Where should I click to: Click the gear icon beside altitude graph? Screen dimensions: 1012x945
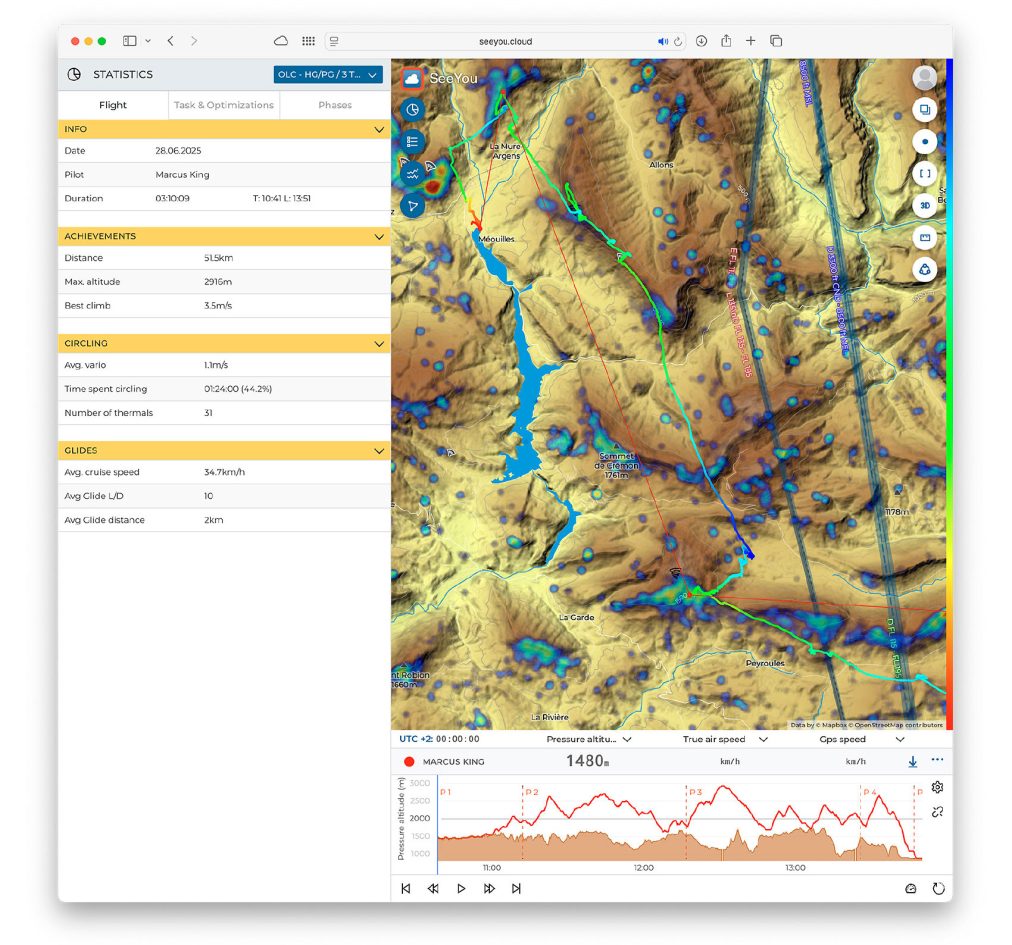tap(937, 787)
